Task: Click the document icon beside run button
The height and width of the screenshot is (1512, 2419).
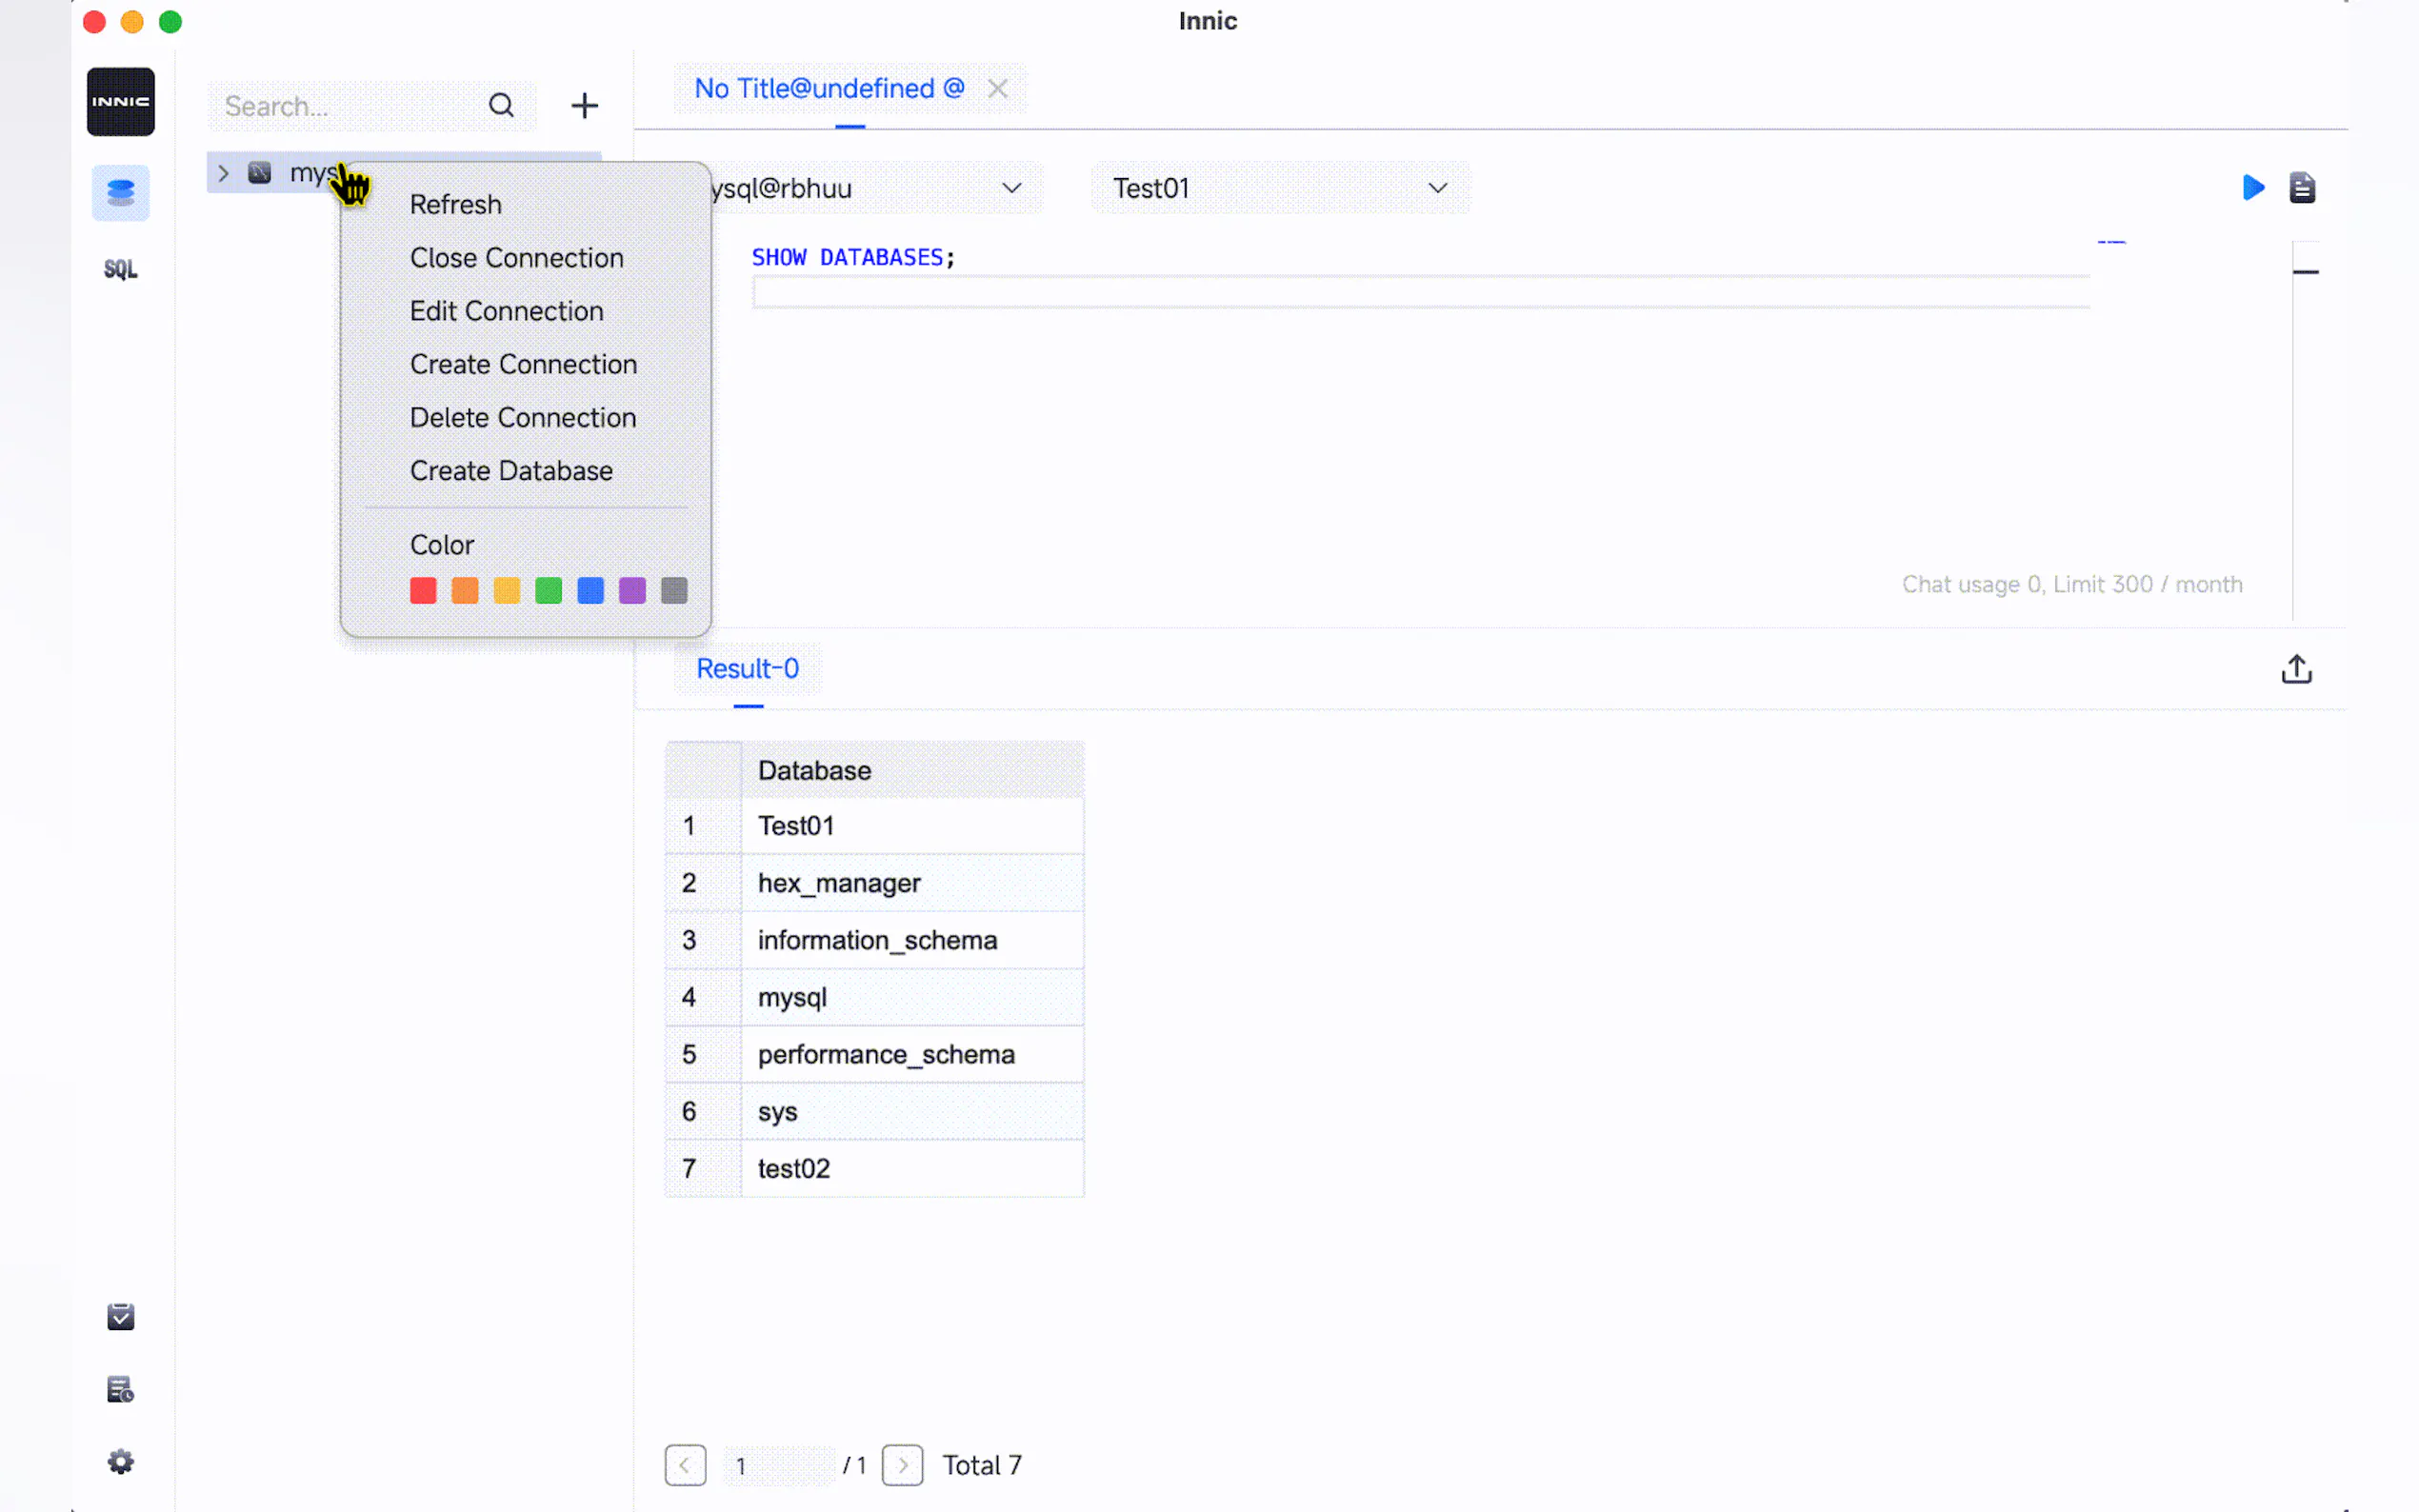Action: click(2301, 187)
